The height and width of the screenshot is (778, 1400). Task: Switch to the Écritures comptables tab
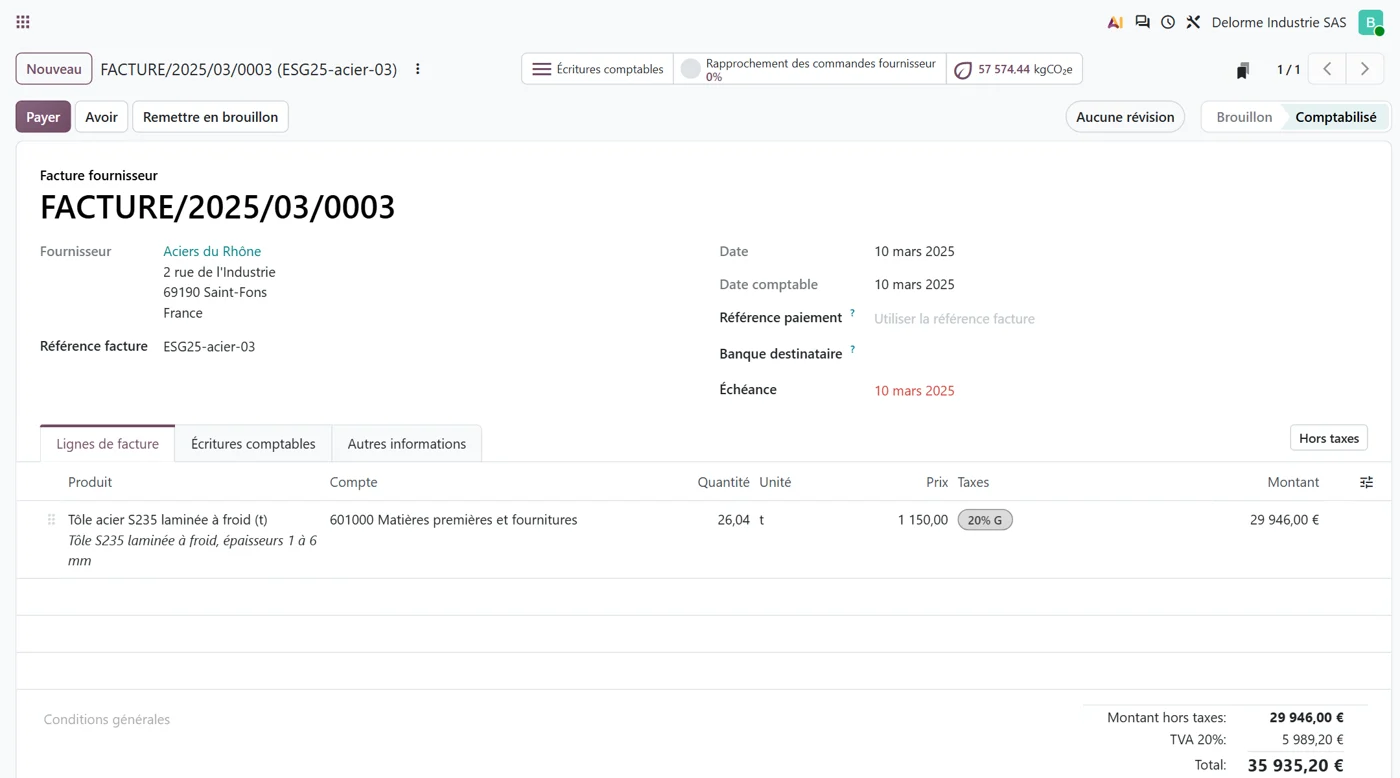[x=253, y=444]
